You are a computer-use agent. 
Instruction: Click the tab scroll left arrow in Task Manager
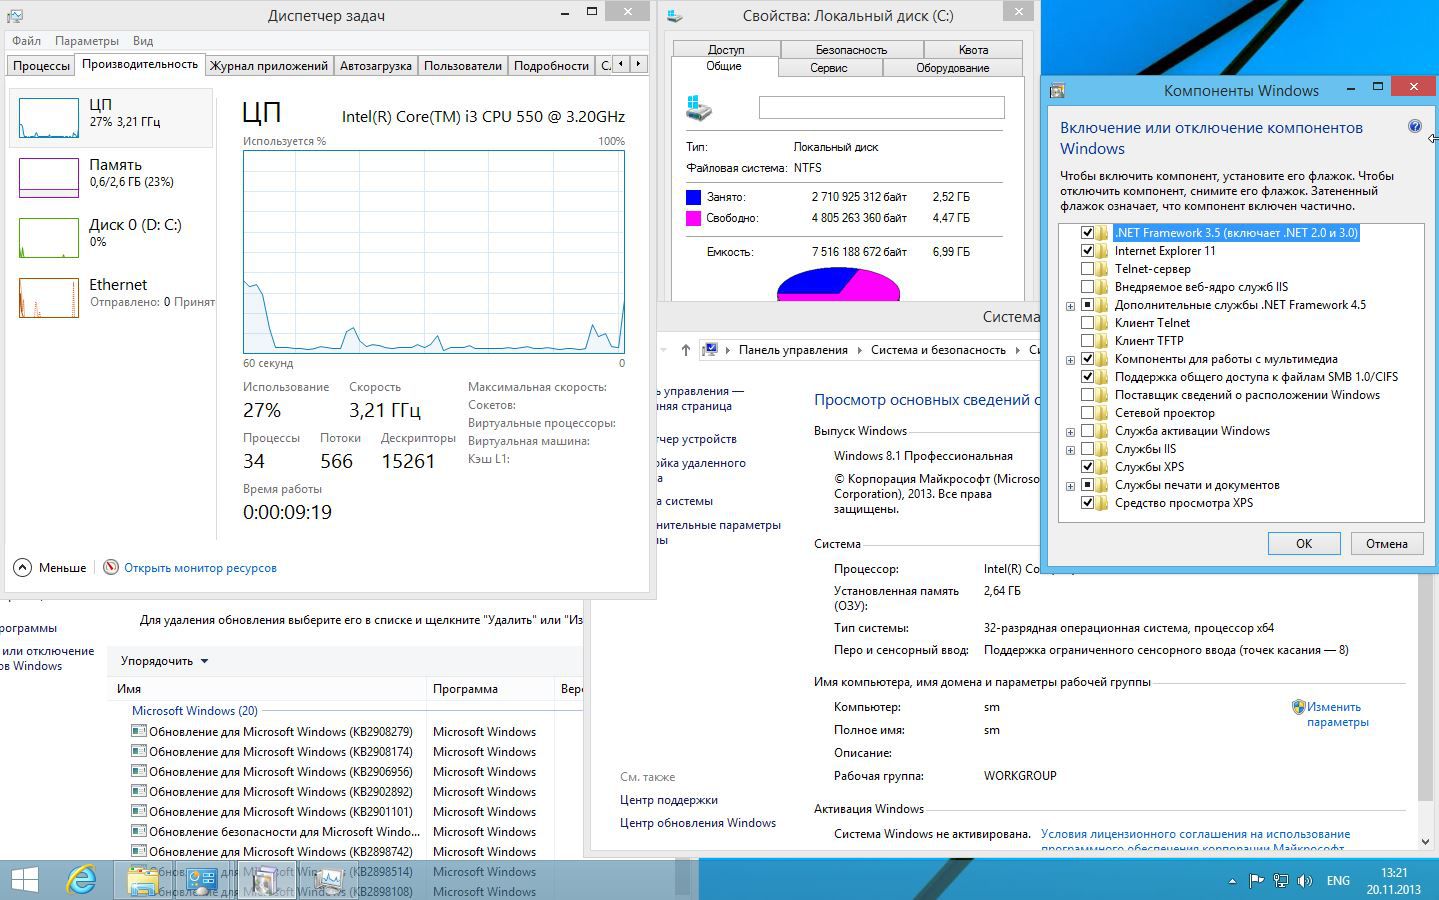[621, 64]
